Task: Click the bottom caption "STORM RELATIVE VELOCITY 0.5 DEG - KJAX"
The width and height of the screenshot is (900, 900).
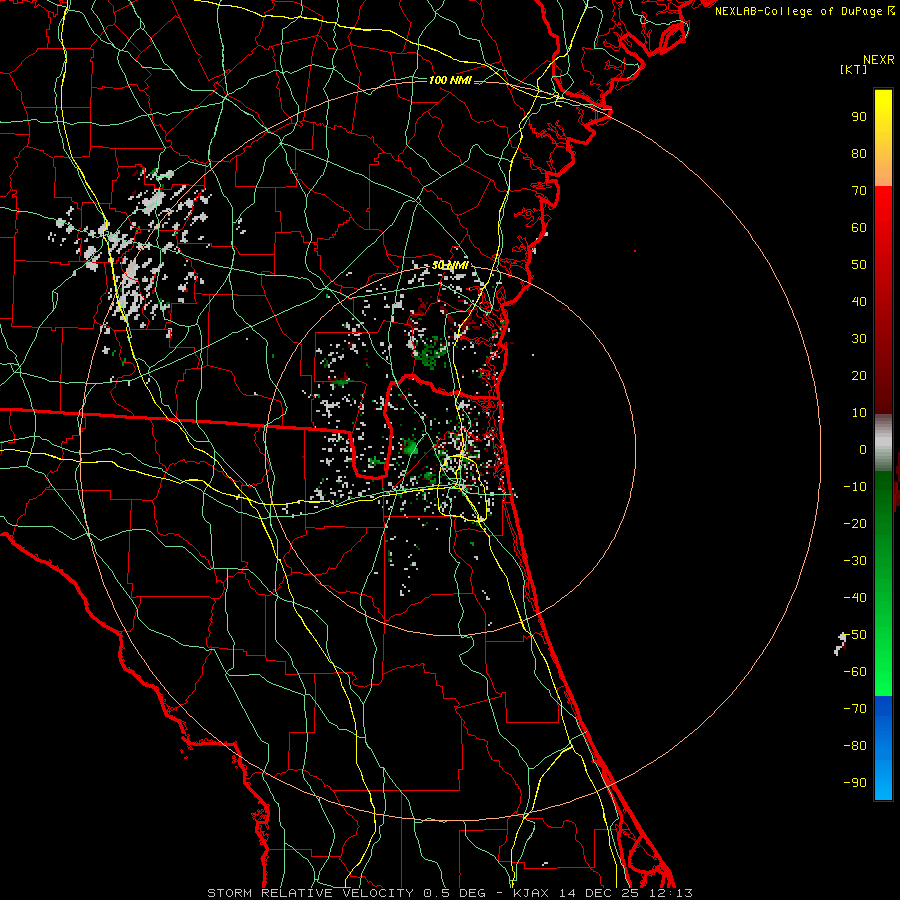Action: click(x=378, y=893)
